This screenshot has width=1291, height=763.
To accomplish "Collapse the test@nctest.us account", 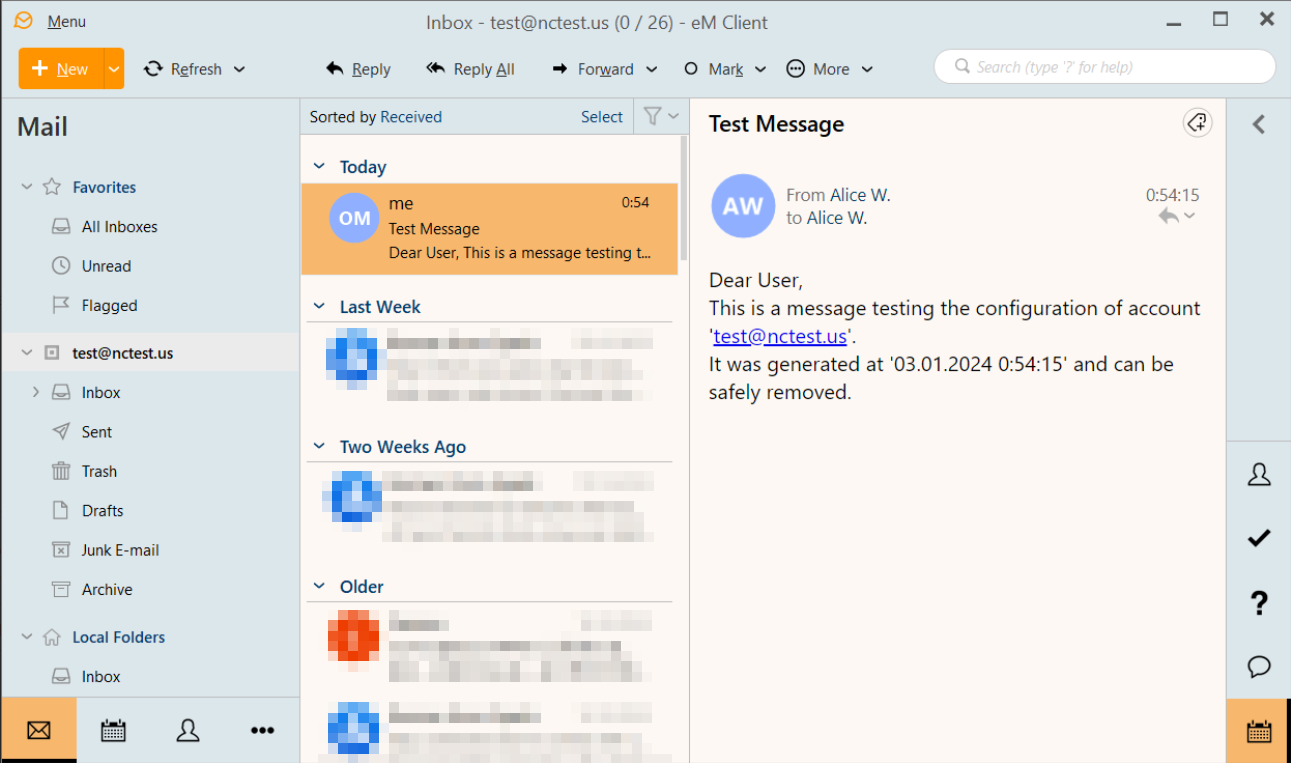I will click(x=28, y=353).
